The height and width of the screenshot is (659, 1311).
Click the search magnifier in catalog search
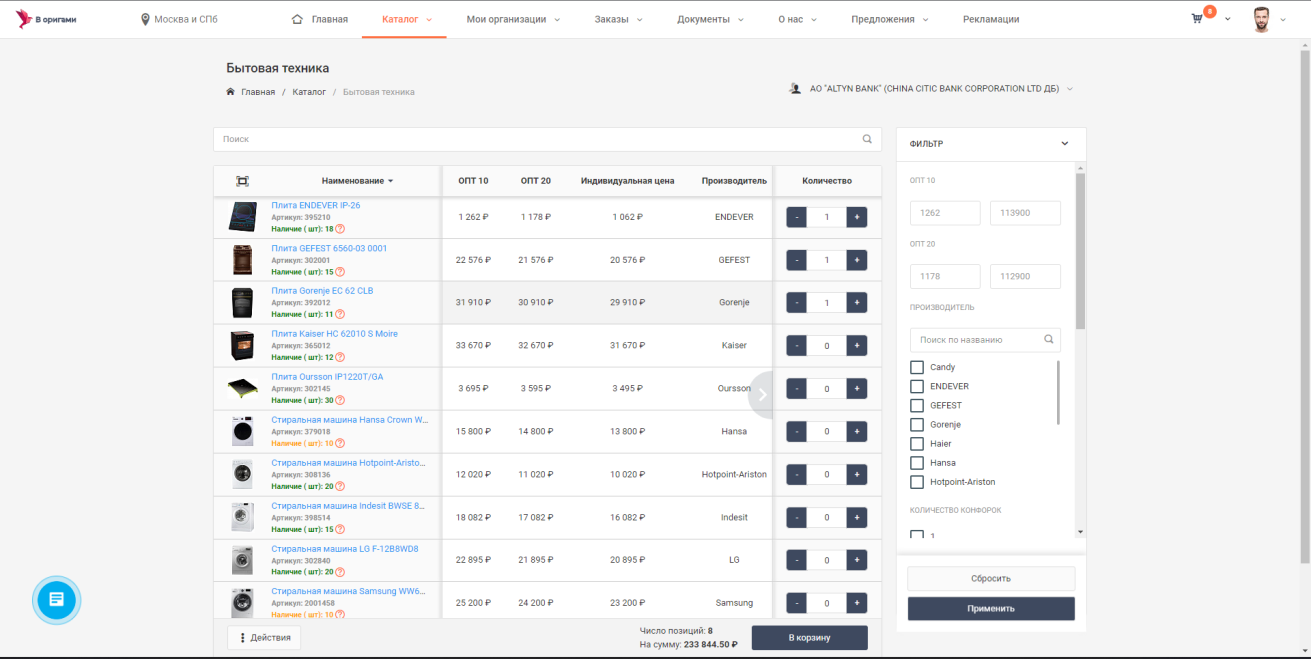(867, 139)
